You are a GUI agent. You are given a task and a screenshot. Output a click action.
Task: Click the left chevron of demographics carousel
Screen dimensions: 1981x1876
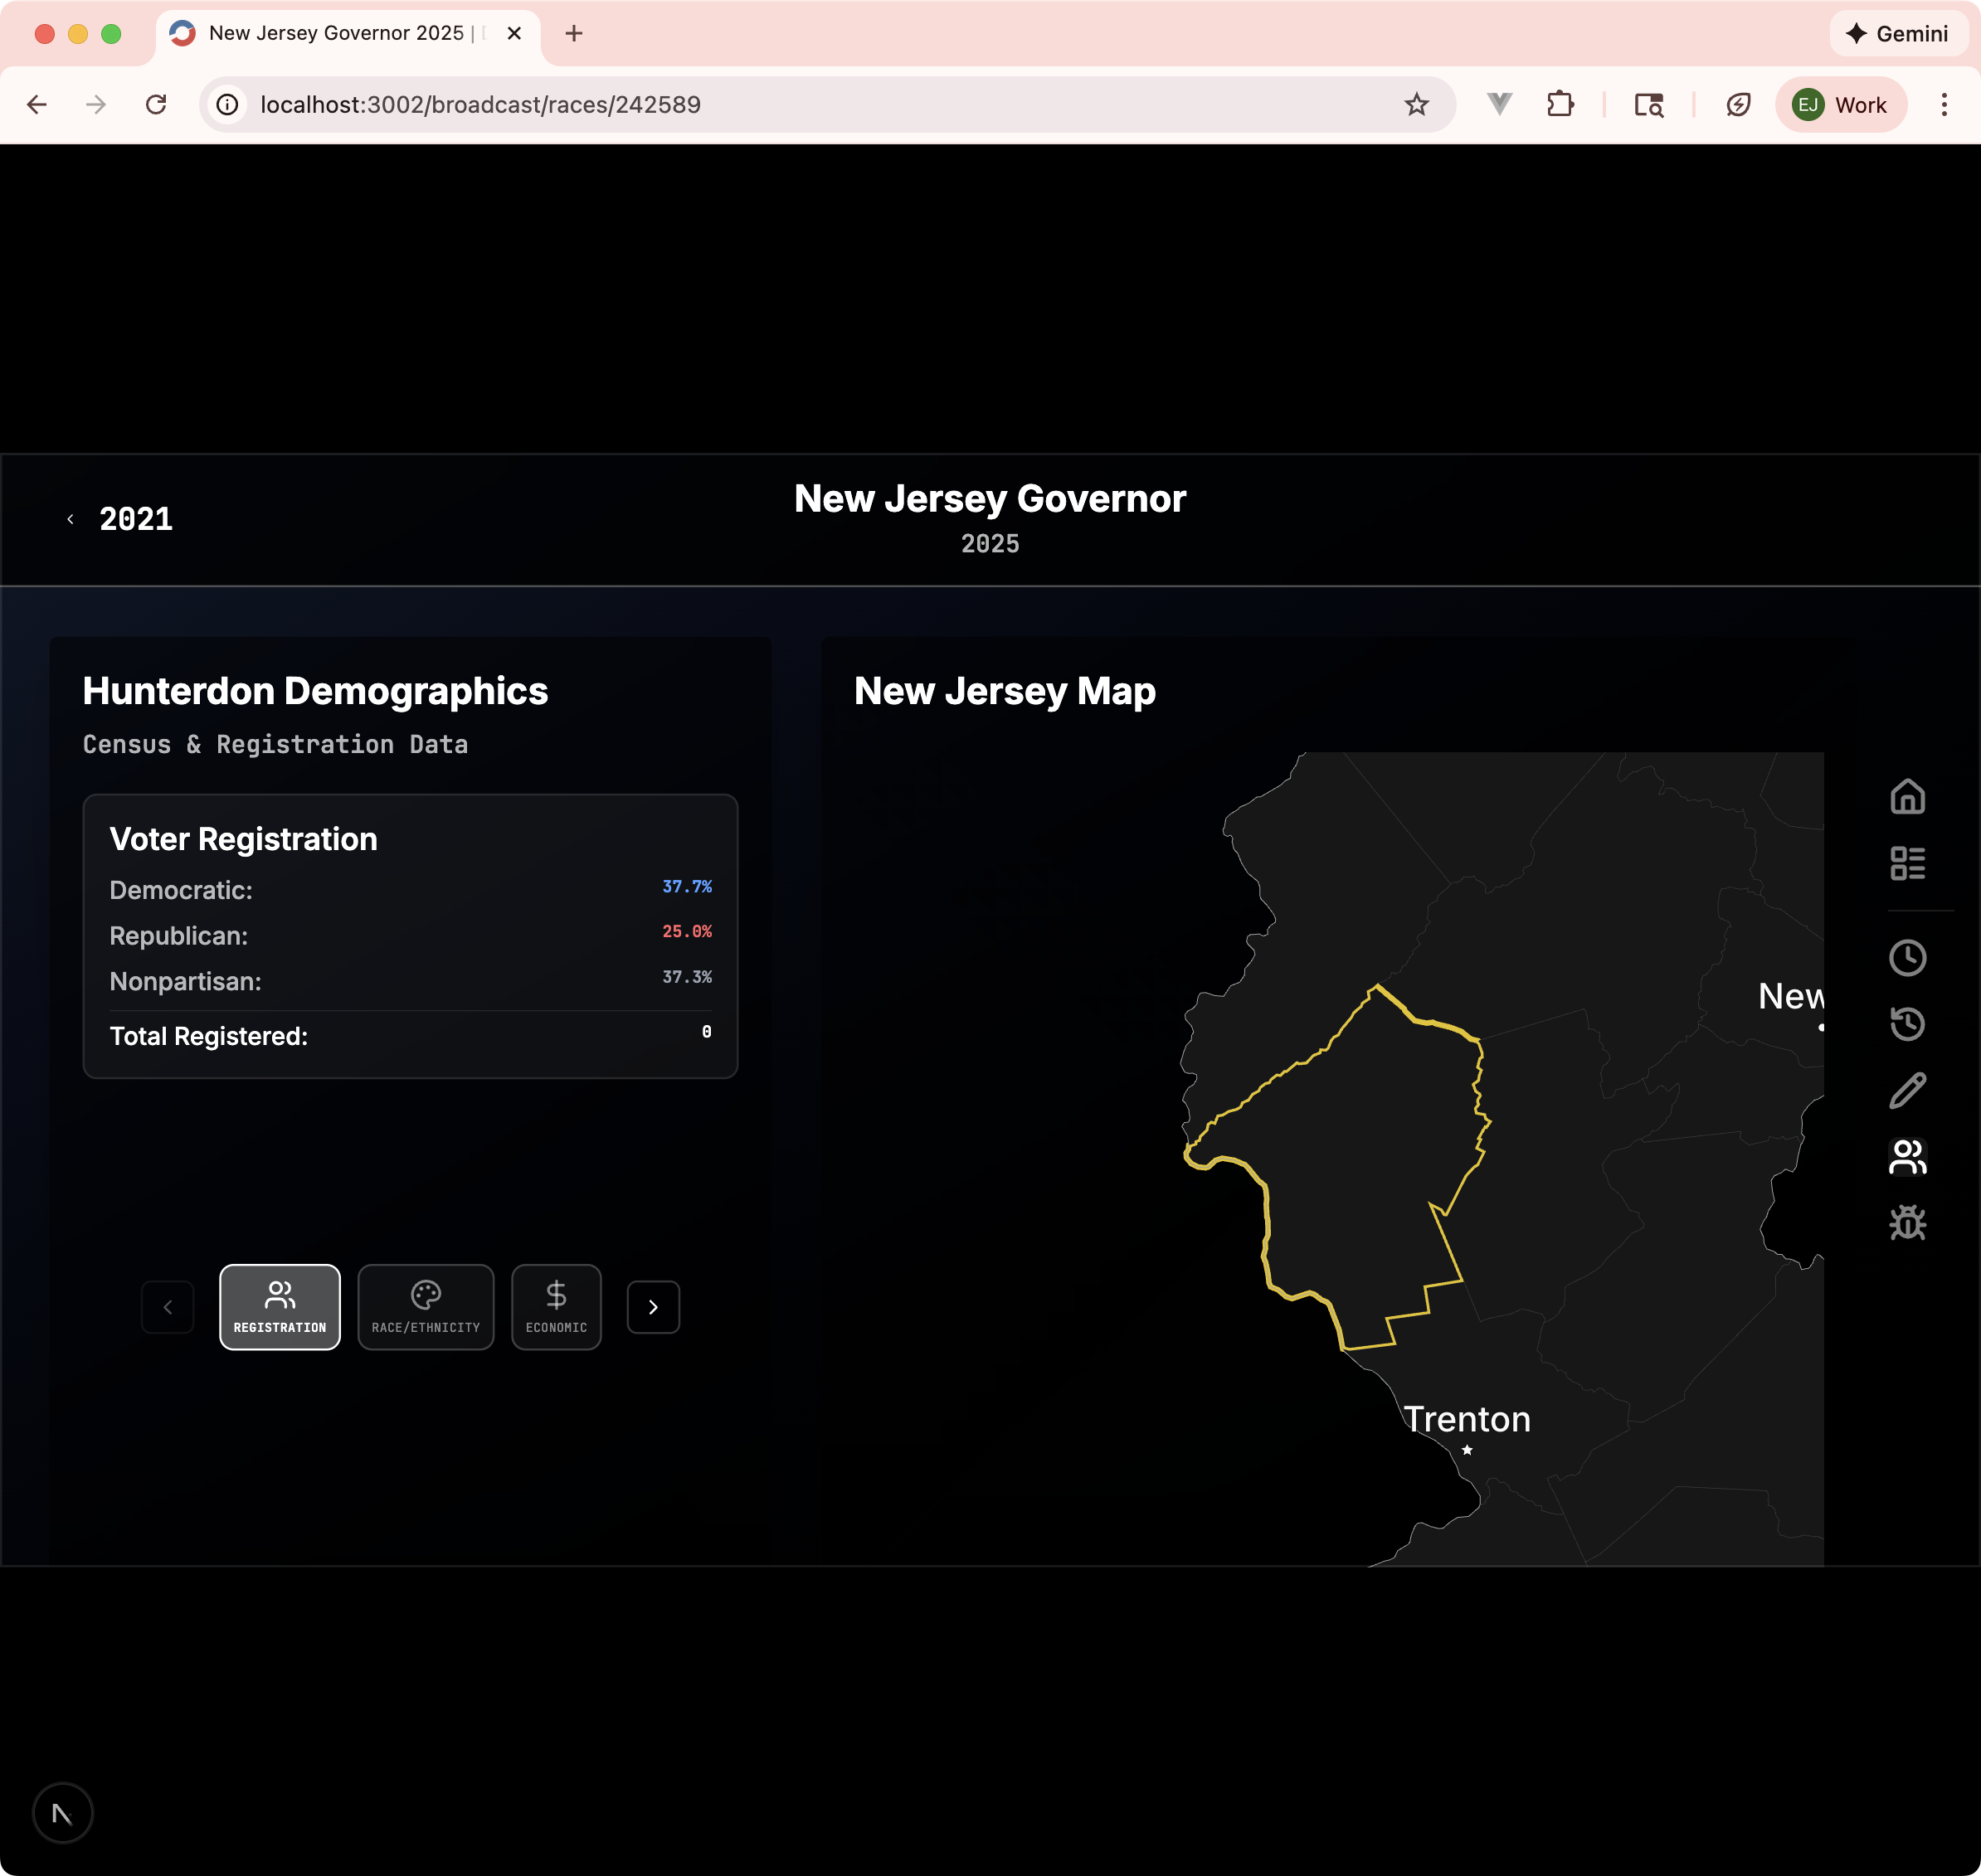click(168, 1307)
